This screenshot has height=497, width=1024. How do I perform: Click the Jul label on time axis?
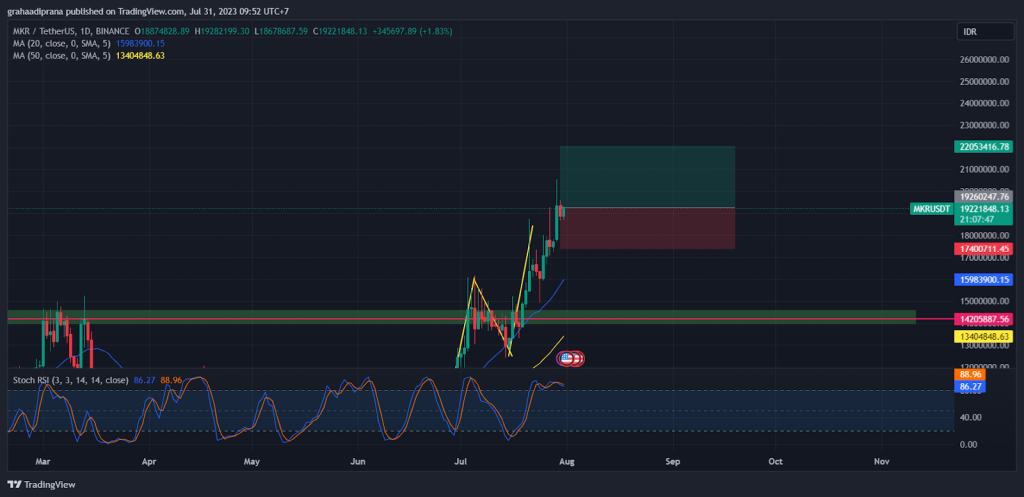click(460, 461)
